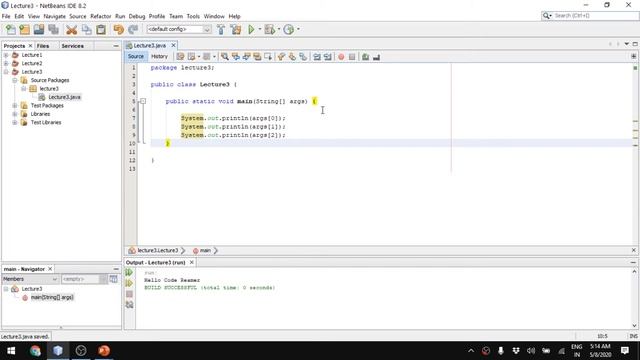
Task: Click the Copy toolbar icon
Action: click(x=86, y=29)
